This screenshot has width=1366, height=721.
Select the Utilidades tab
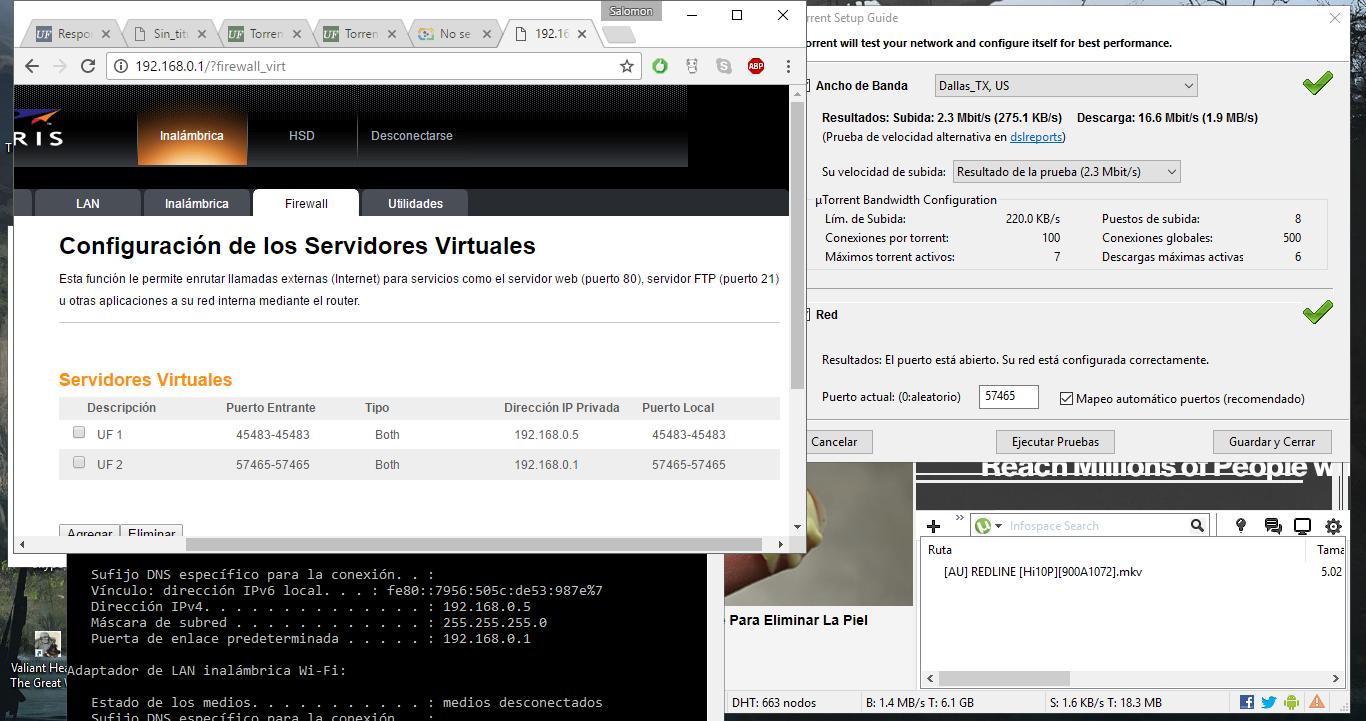tap(415, 203)
